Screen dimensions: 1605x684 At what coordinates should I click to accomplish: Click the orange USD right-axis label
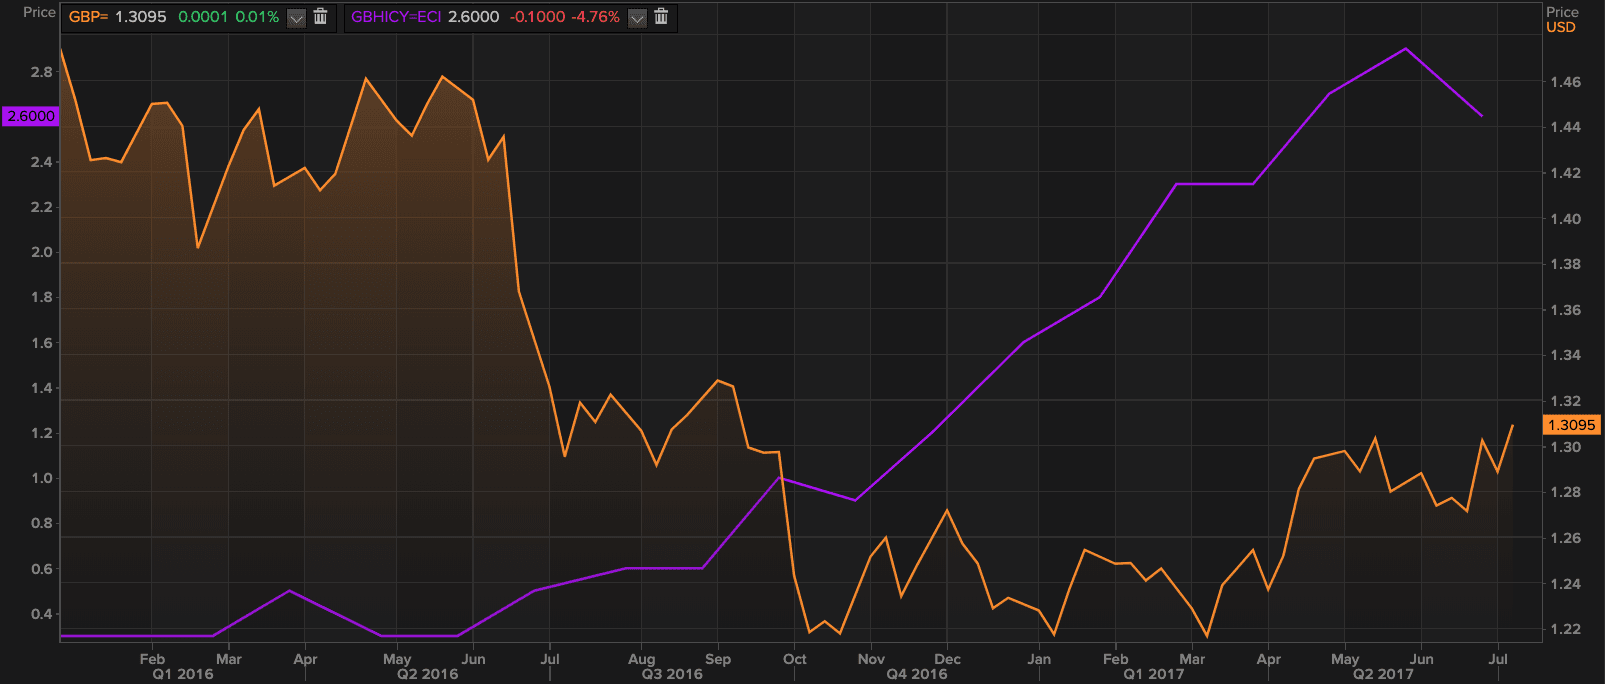point(1560,27)
